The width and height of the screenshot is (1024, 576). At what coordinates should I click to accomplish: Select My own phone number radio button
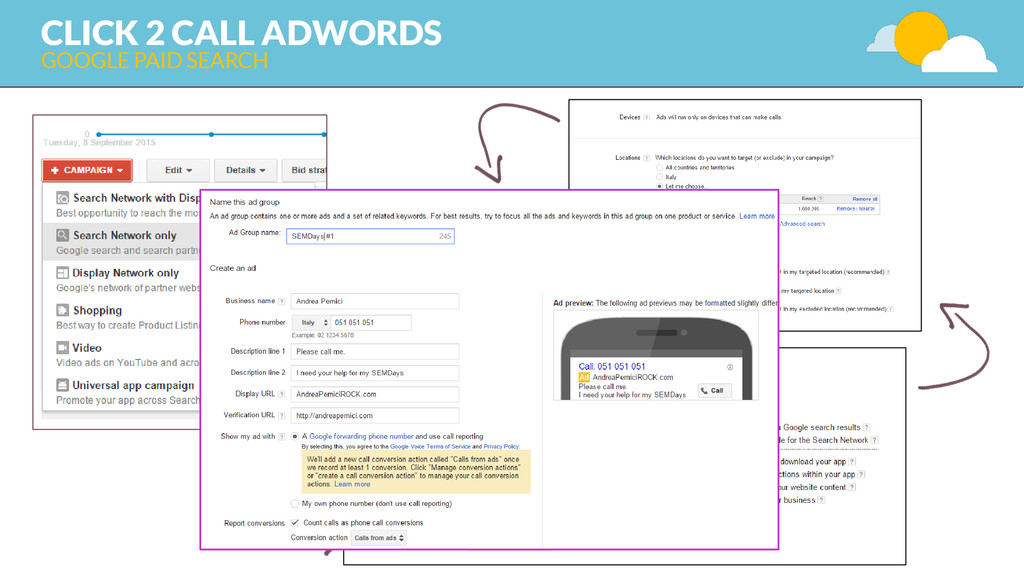point(295,504)
